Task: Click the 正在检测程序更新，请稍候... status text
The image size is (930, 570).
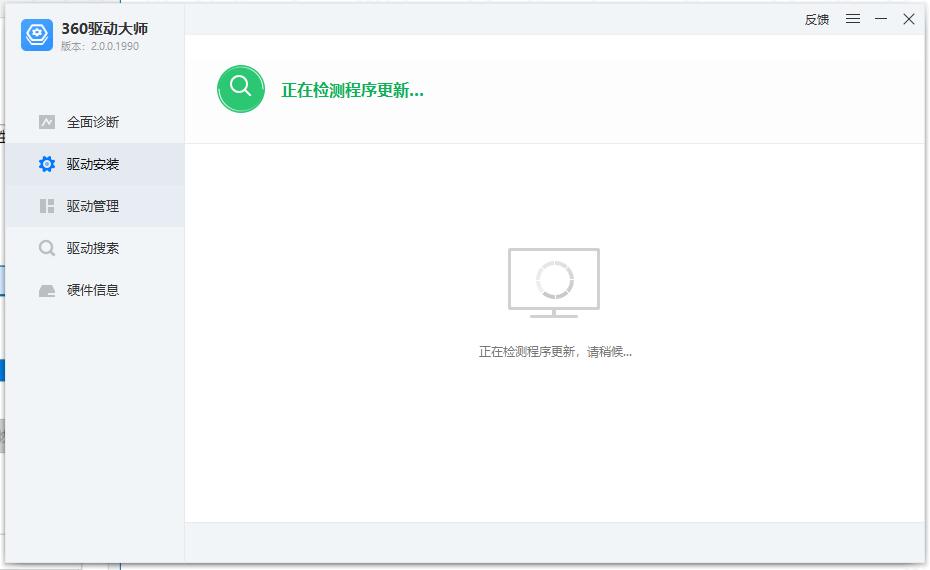Action: tap(555, 352)
